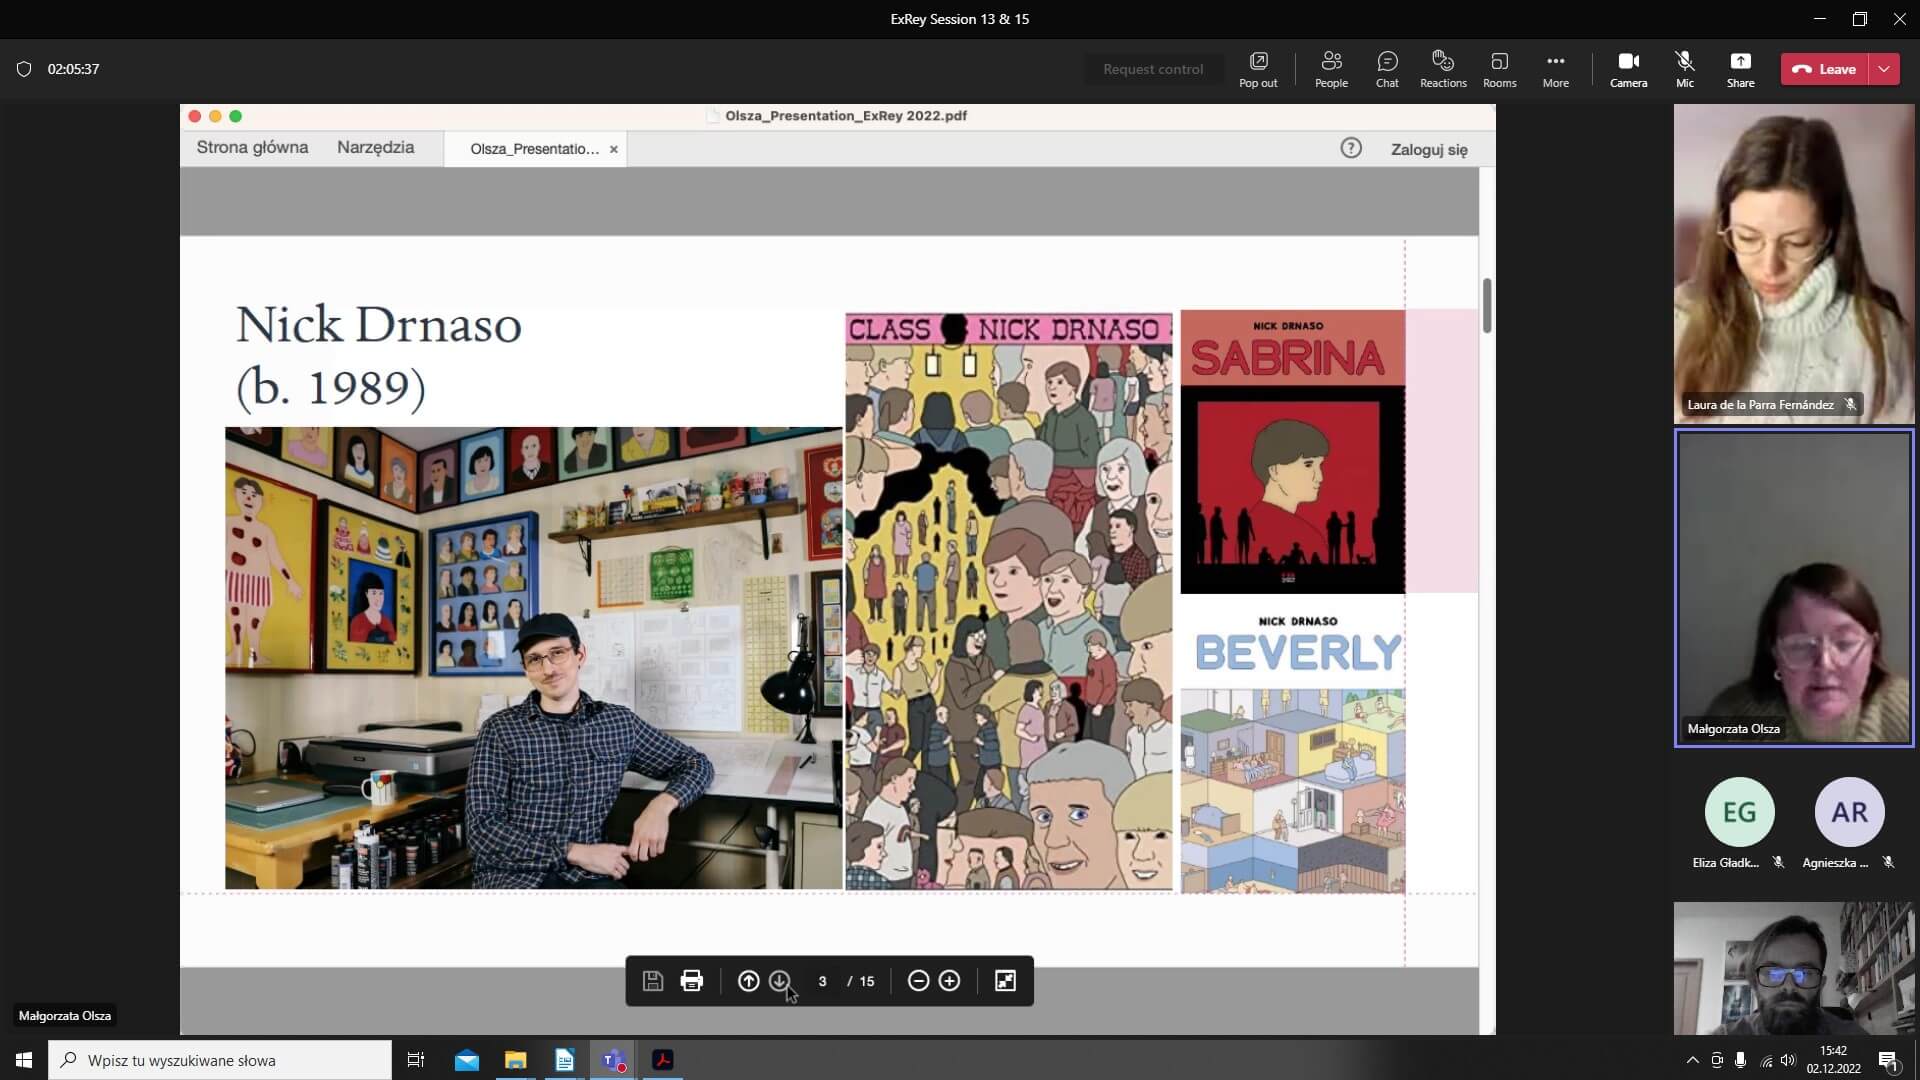This screenshot has width=1920, height=1080.
Task: Open More meeting options
Action: point(1555,69)
